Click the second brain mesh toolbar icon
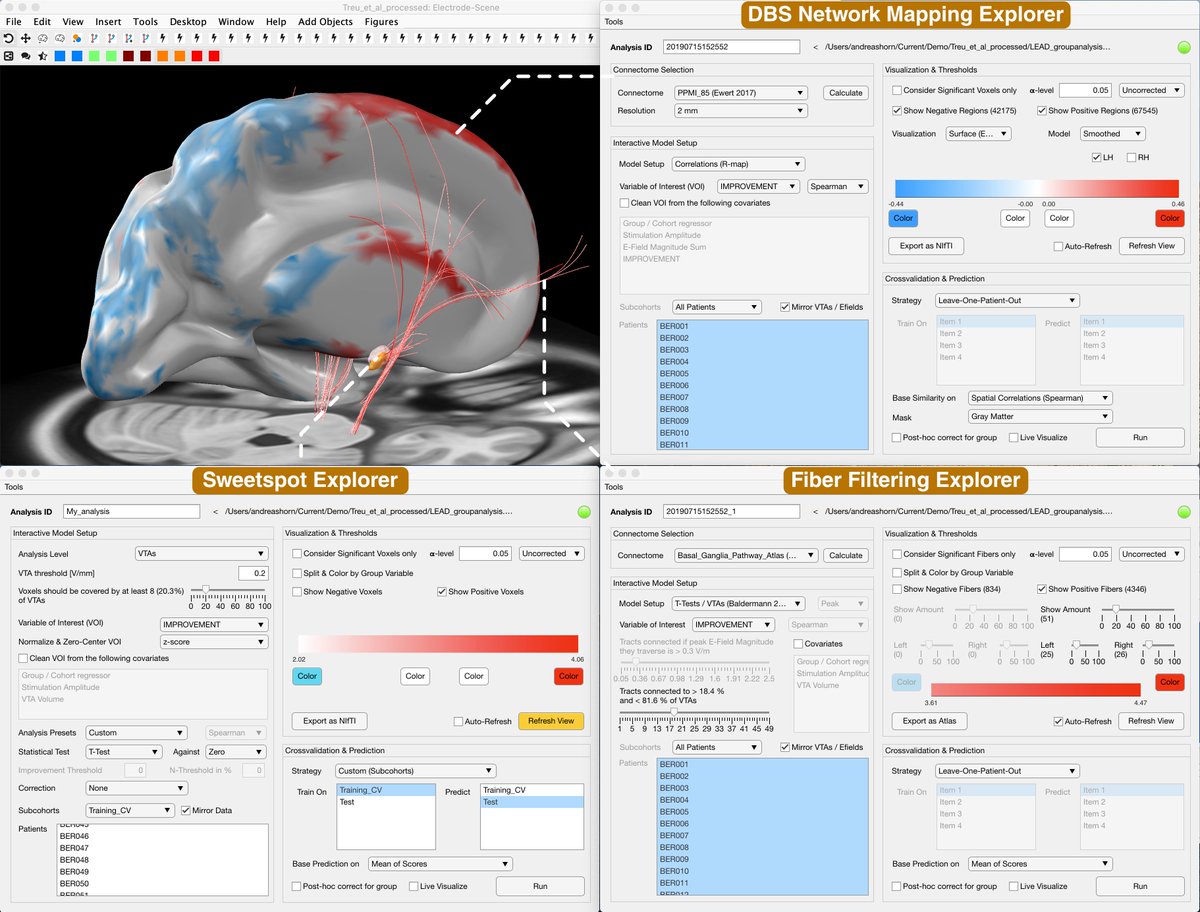1200x912 pixels. [60, 38]
